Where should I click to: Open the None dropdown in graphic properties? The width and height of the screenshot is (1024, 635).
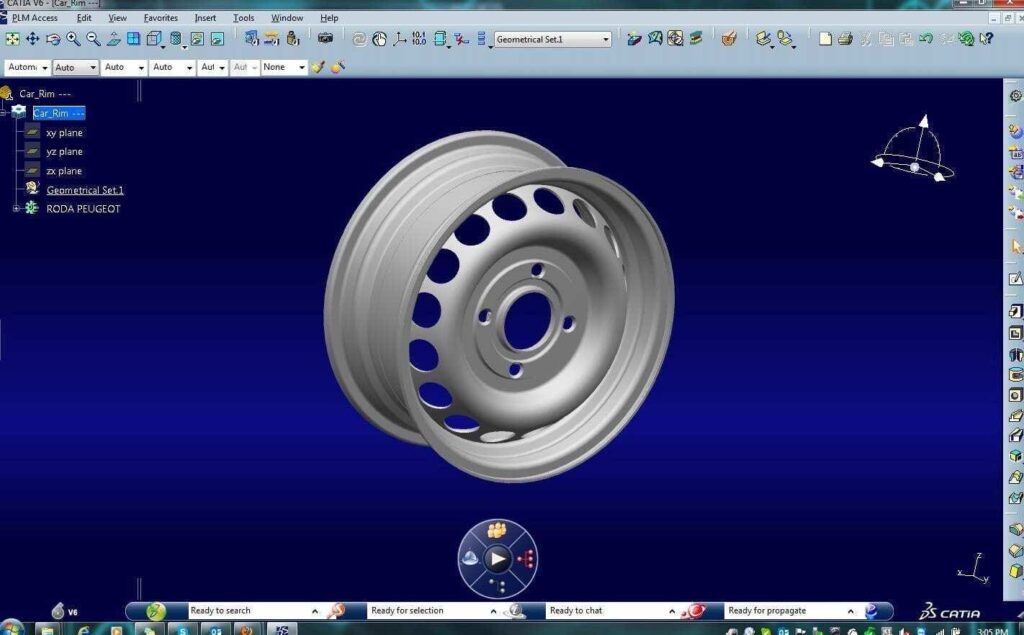pyautogui.click(x=301, y=68)
